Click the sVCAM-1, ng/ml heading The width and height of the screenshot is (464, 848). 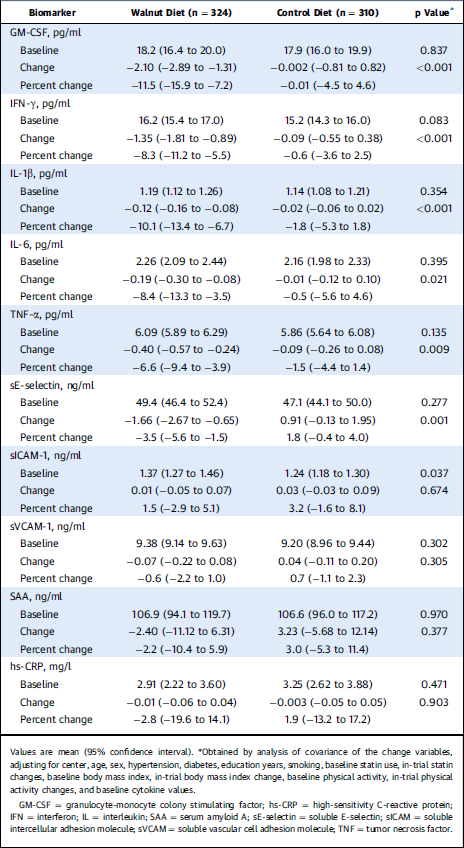tap(44, 526)
